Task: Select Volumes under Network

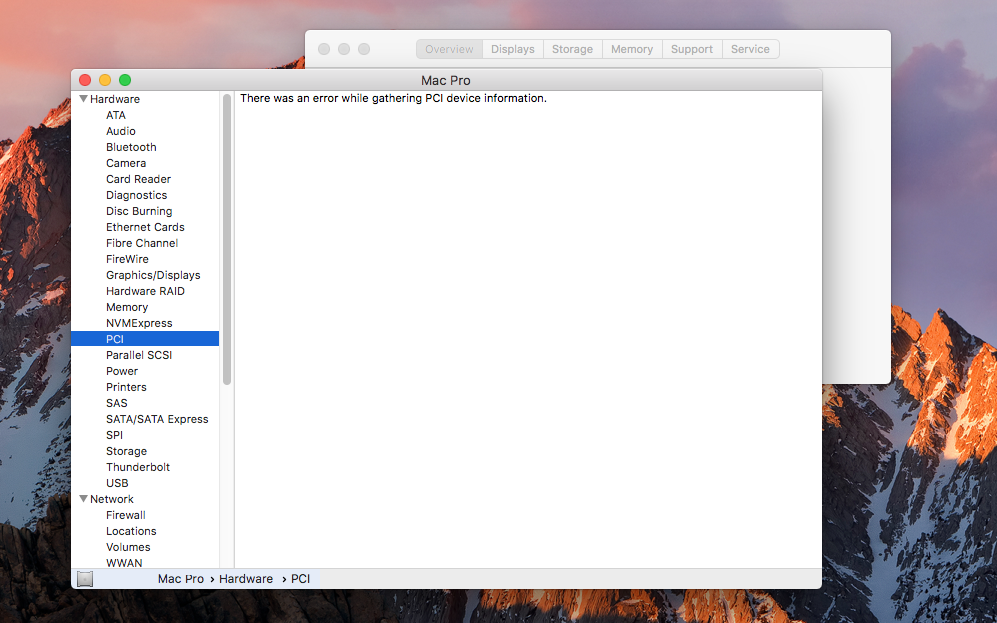Action: 128,547
